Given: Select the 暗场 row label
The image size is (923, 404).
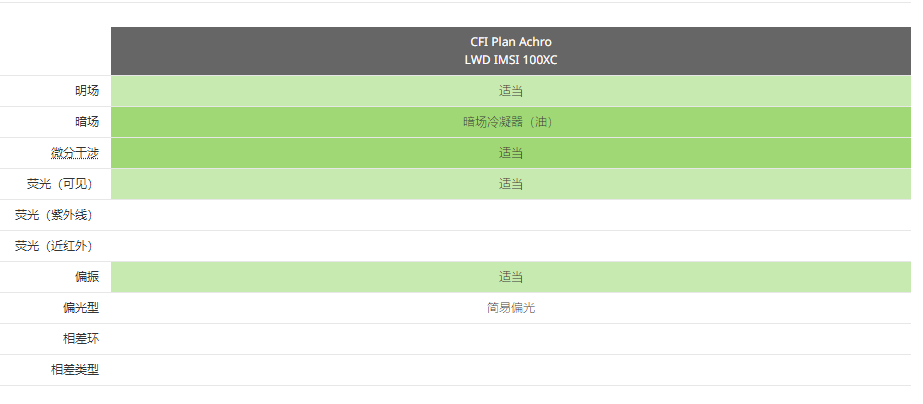Looking at the screenshot, I should point(87,122).
